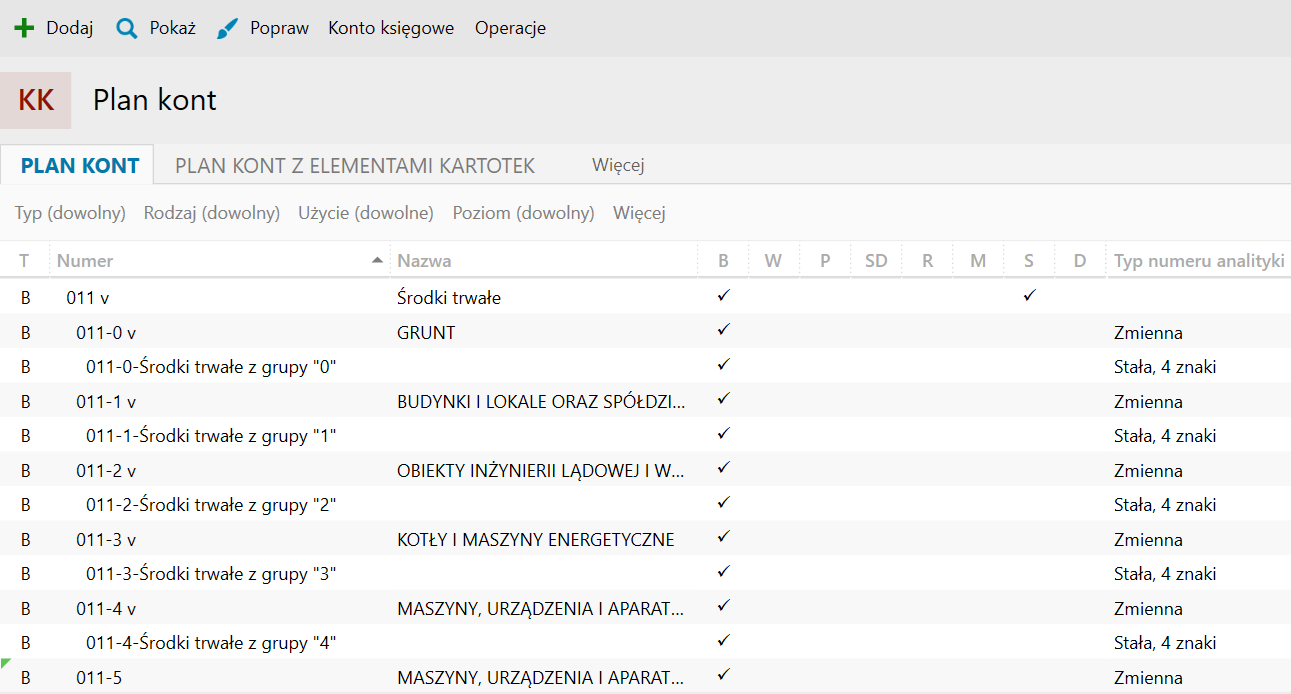Click the magnifier Pokaż icon
Viewport: 1291px width, 694px height.
coord(127,28)
